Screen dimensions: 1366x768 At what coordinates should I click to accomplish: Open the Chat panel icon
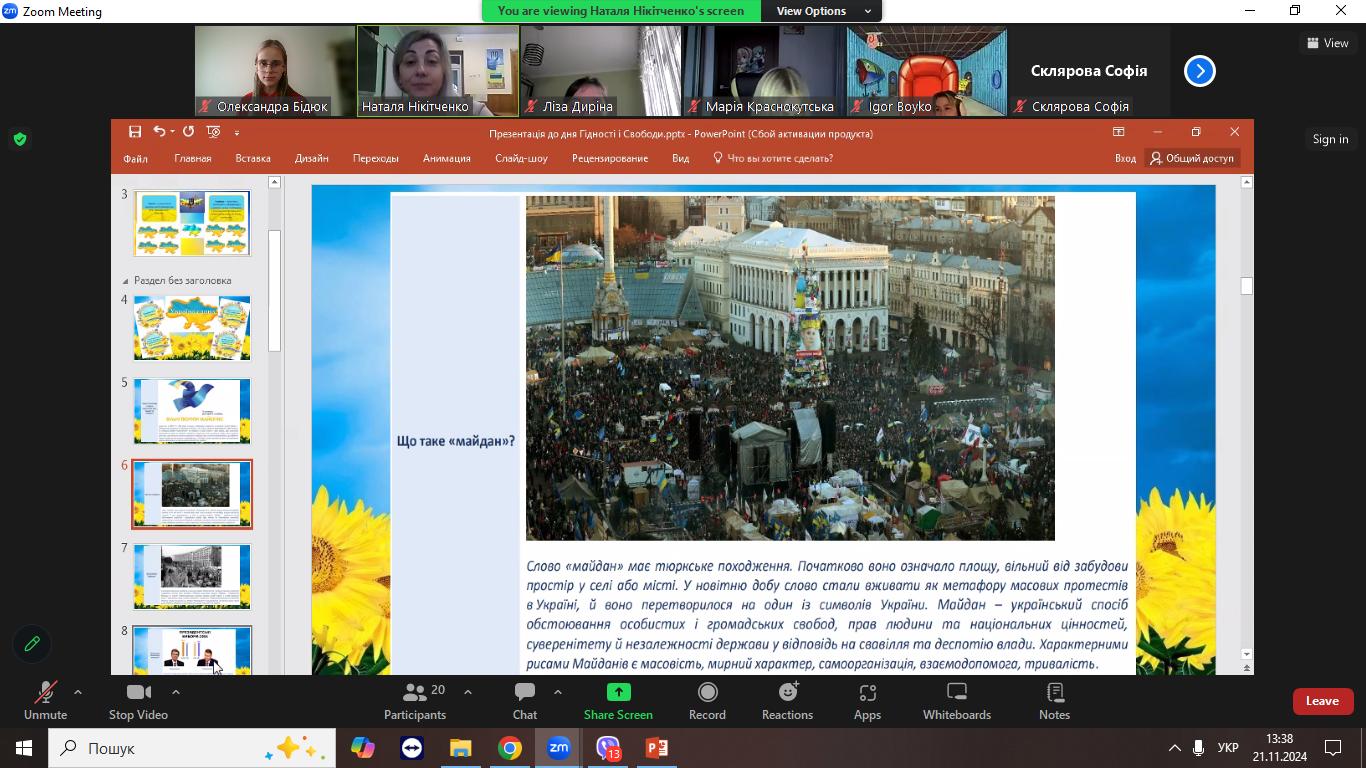point(524,693)
